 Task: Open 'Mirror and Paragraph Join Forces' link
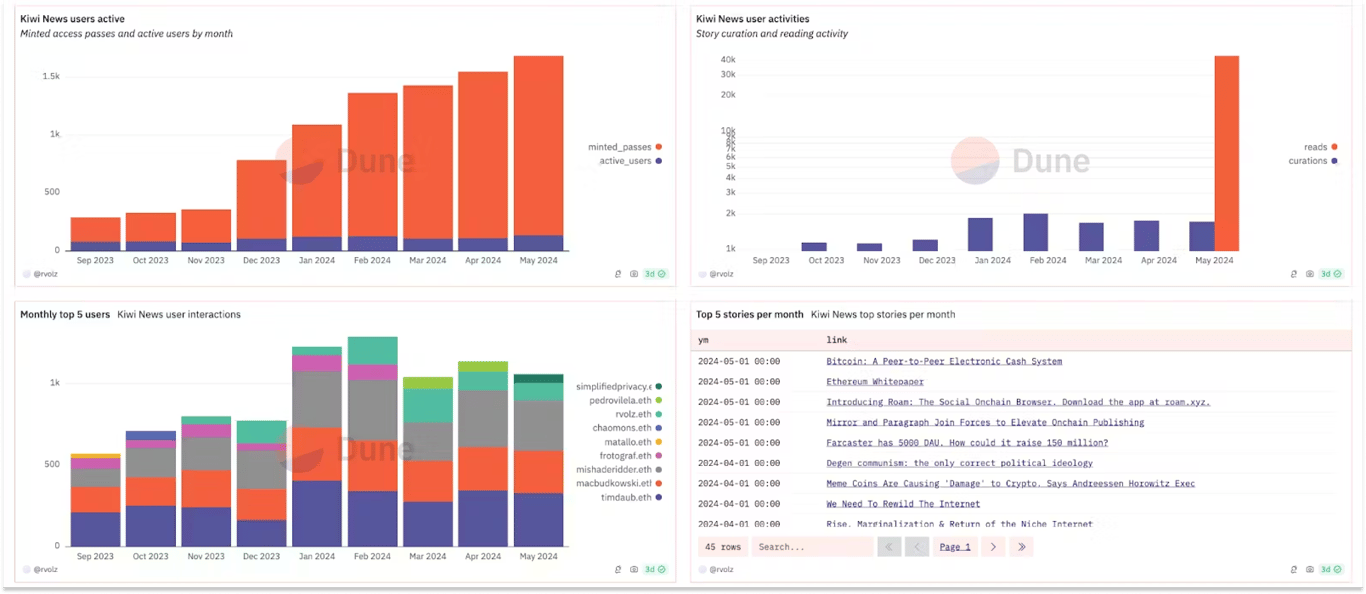[985, 422]
